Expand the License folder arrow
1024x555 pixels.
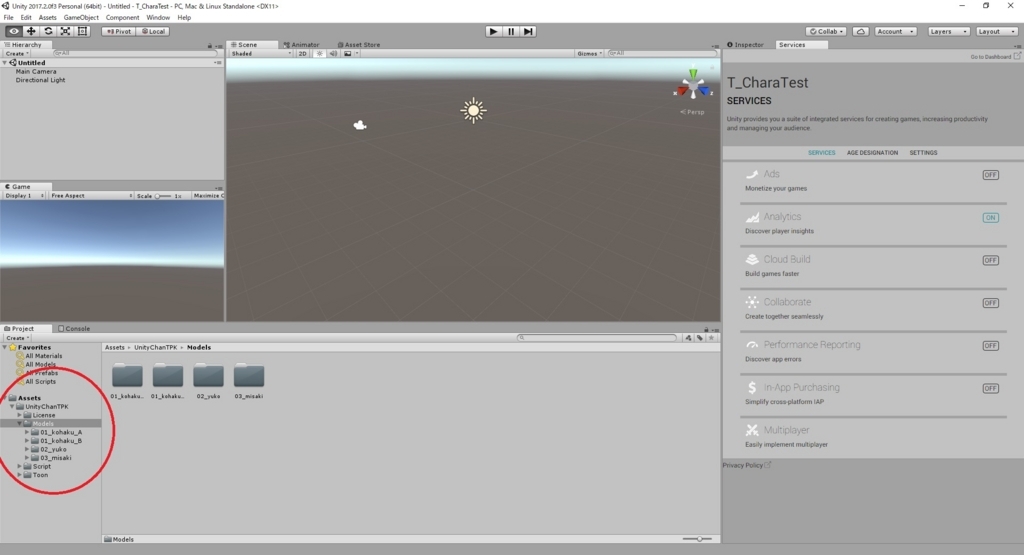click(20, 415)
